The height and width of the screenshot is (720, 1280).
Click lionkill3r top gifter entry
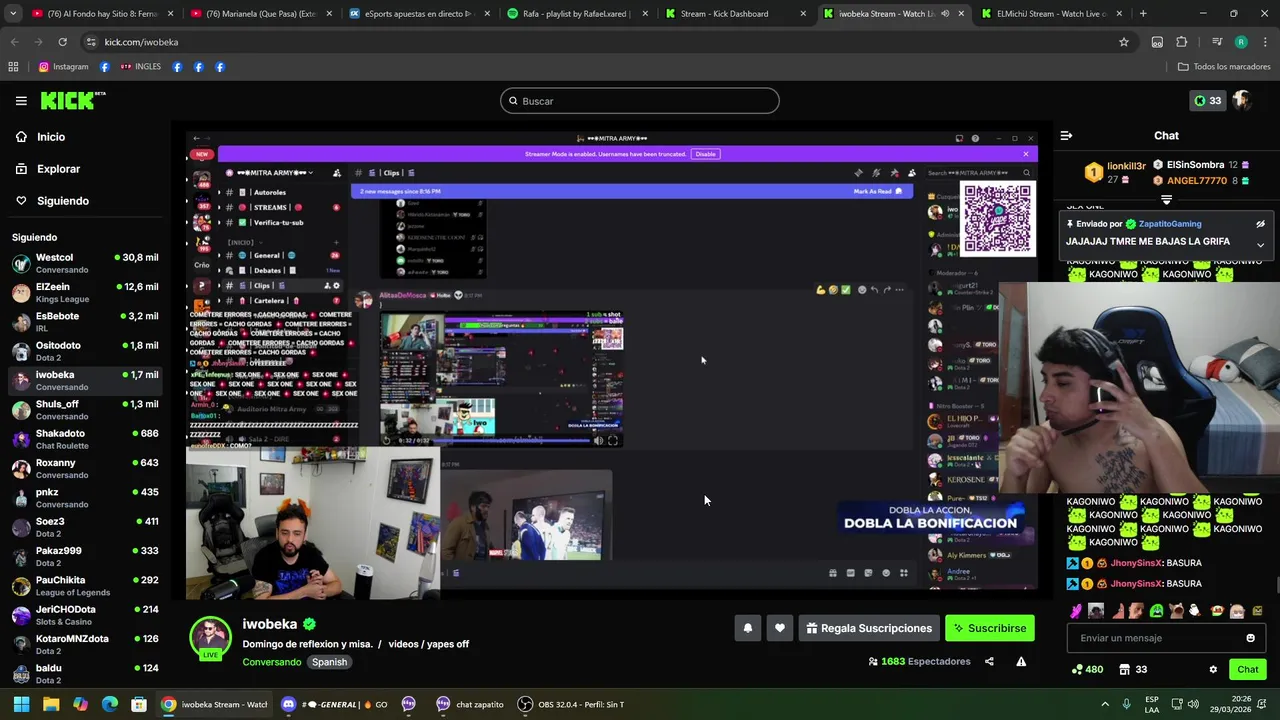1115,172
